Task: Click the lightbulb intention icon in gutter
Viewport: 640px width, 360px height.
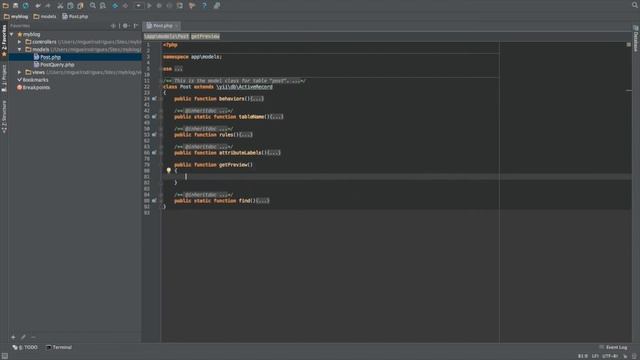Action: coord(169,171)
